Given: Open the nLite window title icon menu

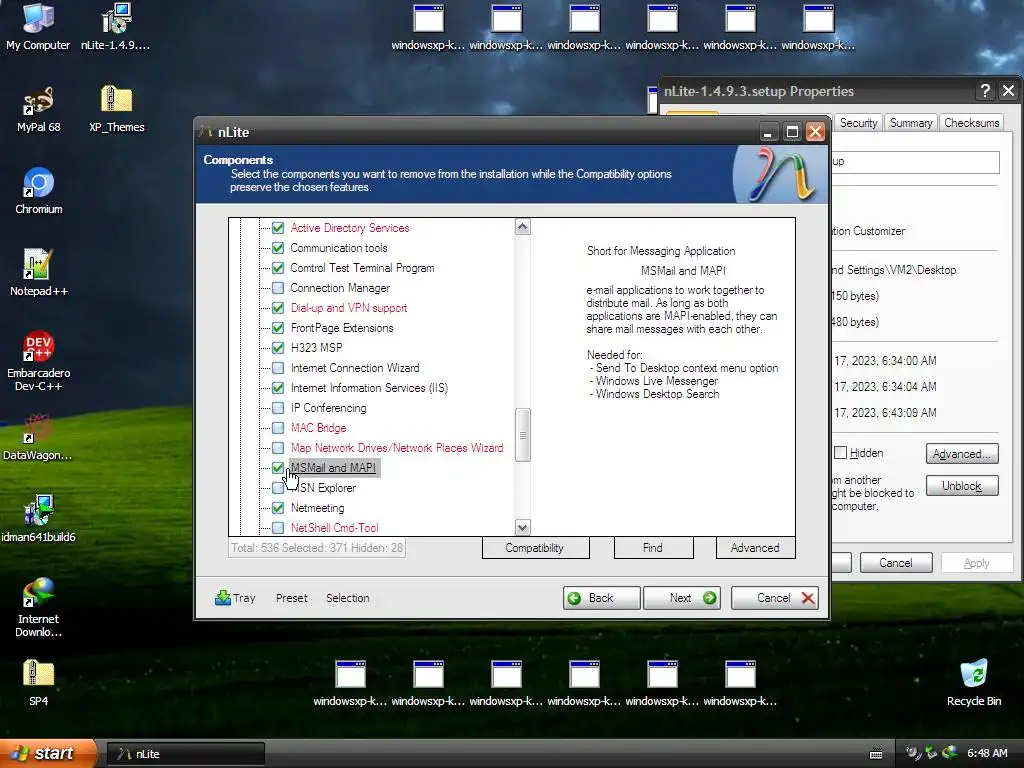Looking at the screenshot, I should pyautogui.click(x=206, y=132).
